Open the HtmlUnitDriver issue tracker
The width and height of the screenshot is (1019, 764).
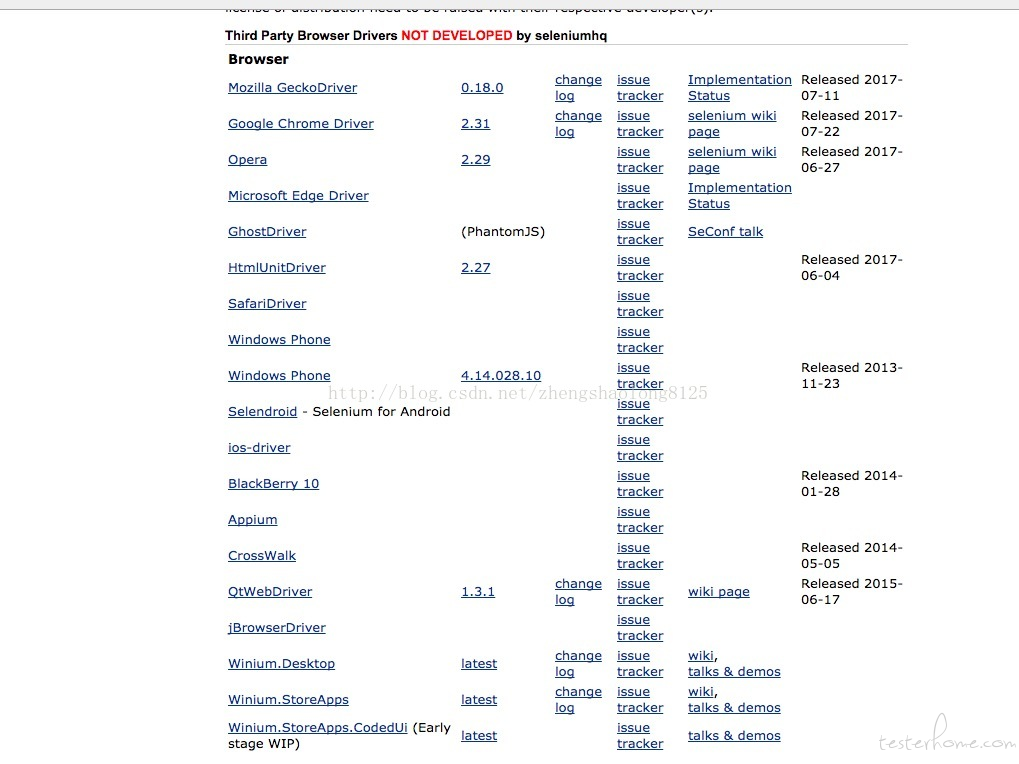640,268
